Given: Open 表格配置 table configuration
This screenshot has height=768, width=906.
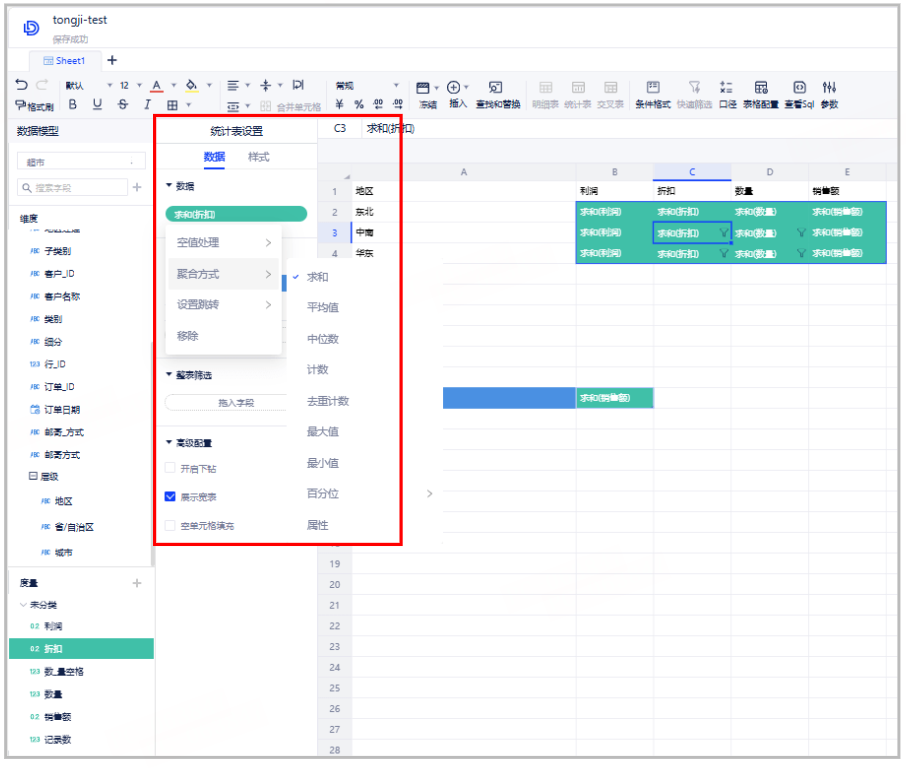Looking at the screenshot, I should click(x=761, y=94).
